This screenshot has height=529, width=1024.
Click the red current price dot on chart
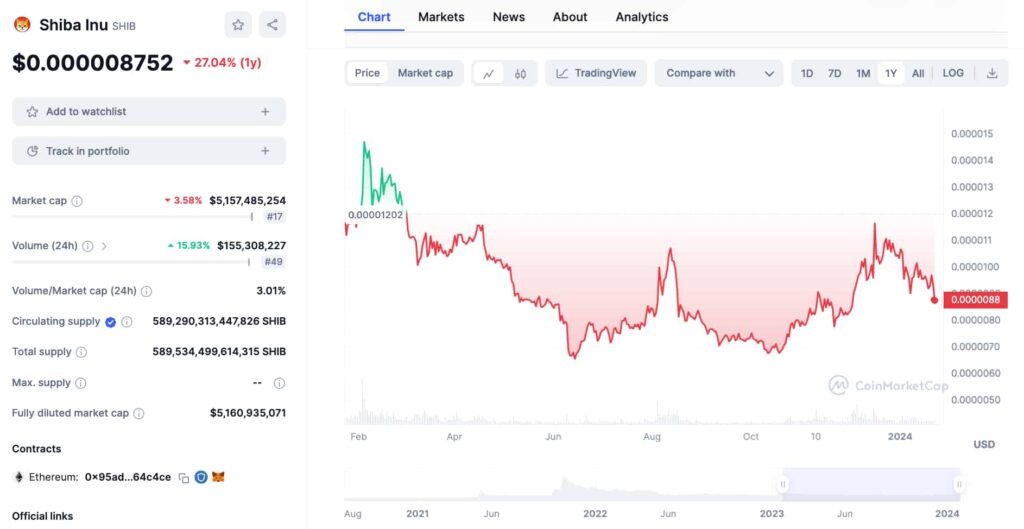[935, 300]
